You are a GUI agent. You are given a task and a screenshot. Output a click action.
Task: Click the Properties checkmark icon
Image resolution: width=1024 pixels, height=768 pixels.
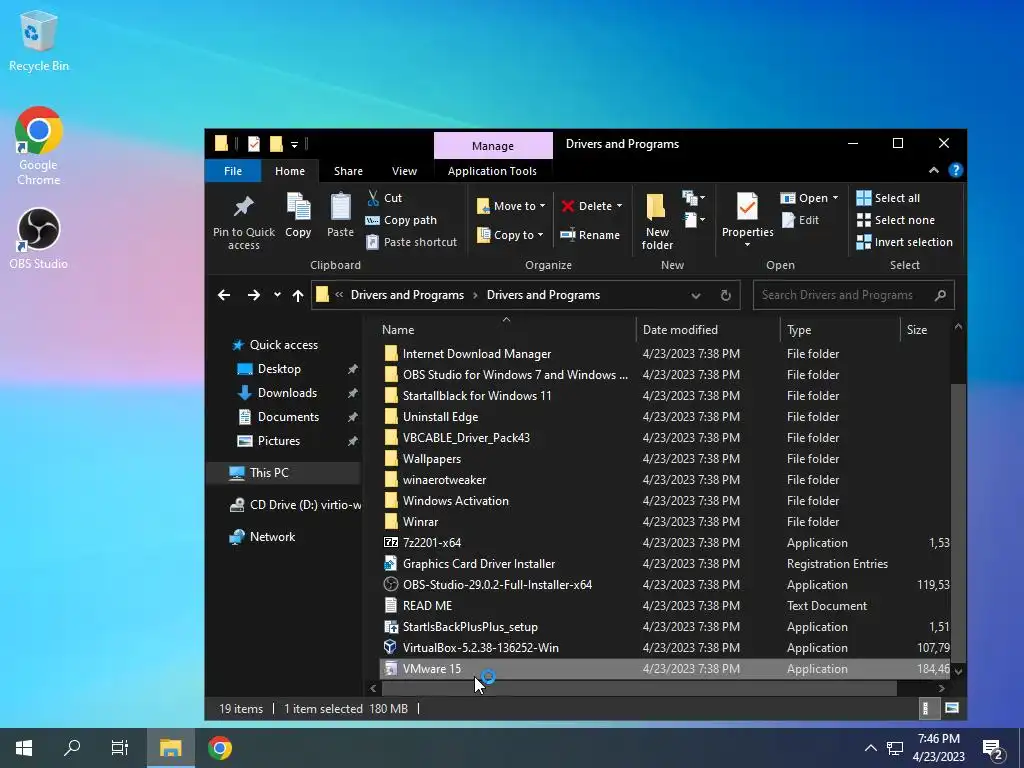(x=747, y=207)
